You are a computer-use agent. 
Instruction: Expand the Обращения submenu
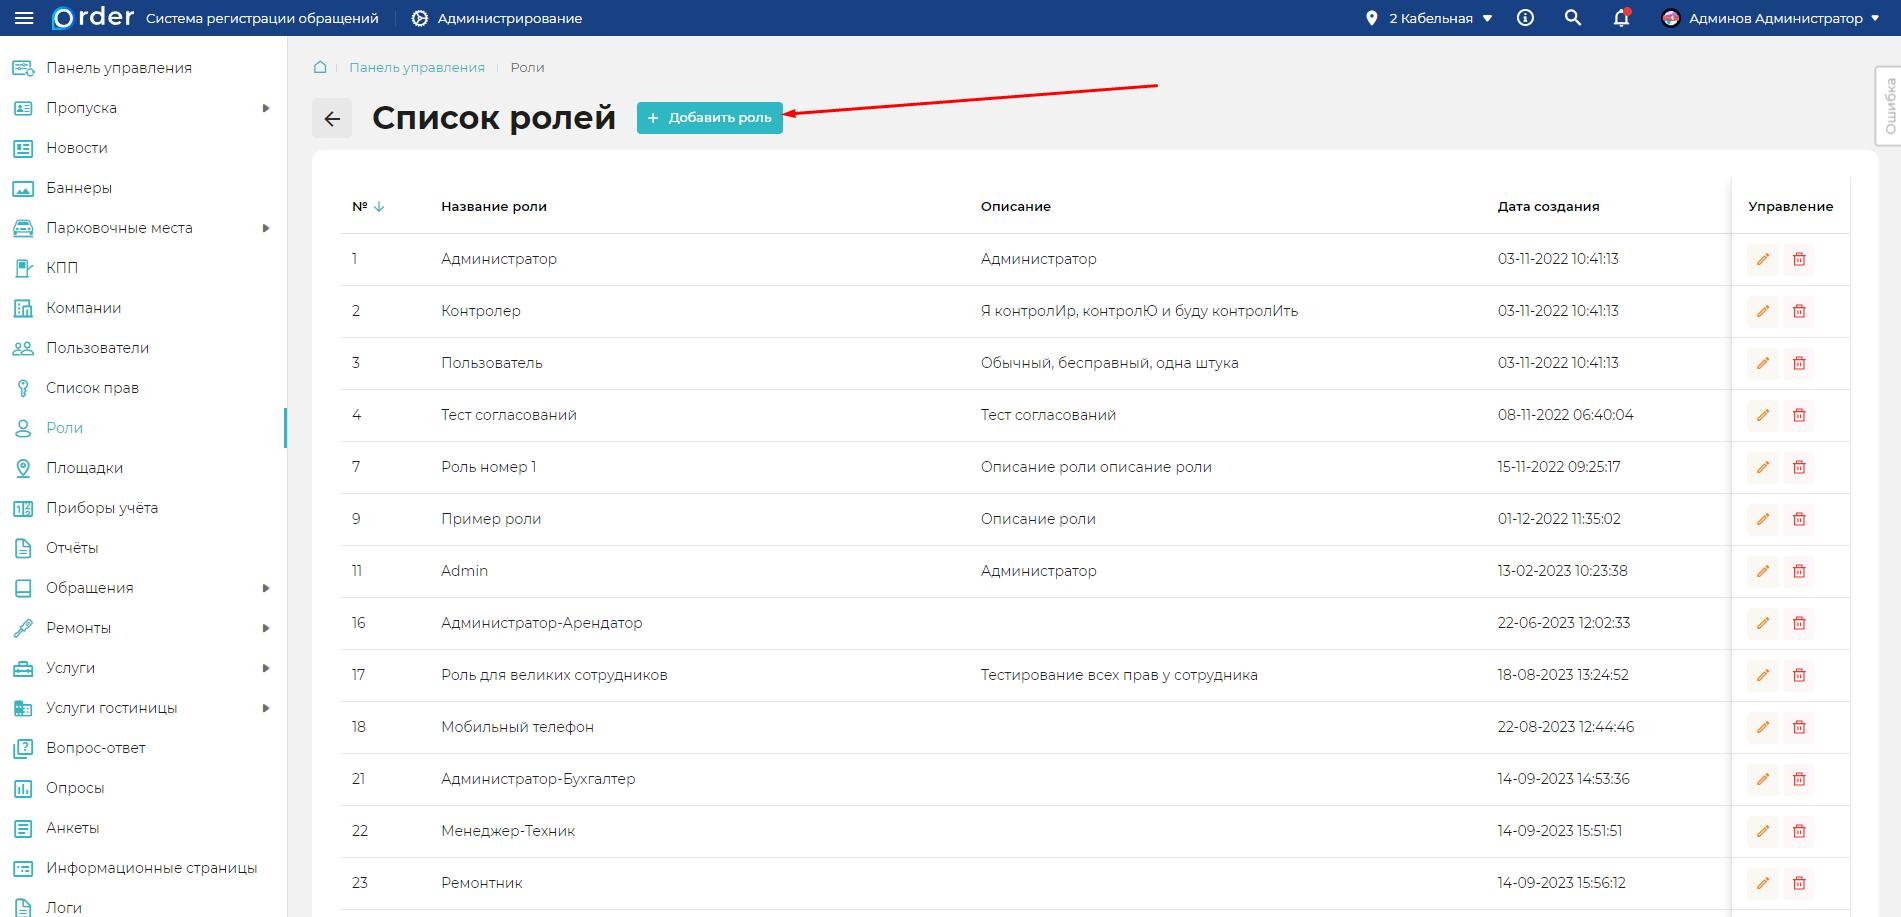click(266, 588)
